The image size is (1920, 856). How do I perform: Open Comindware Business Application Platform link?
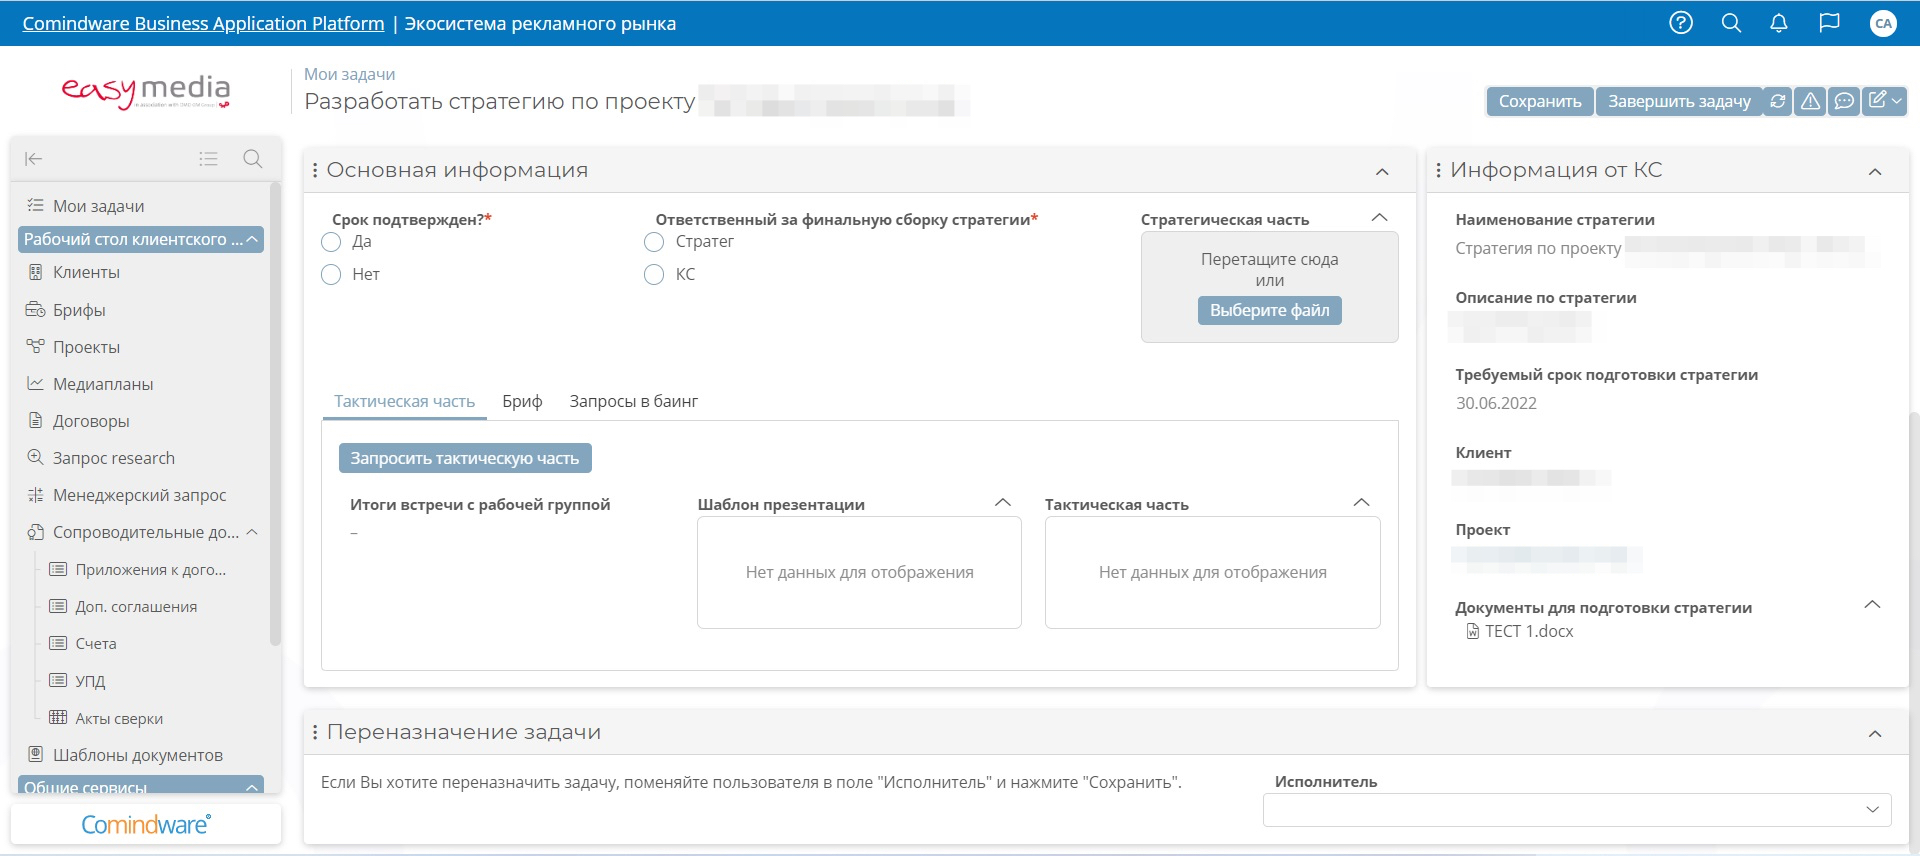[203, 23]
